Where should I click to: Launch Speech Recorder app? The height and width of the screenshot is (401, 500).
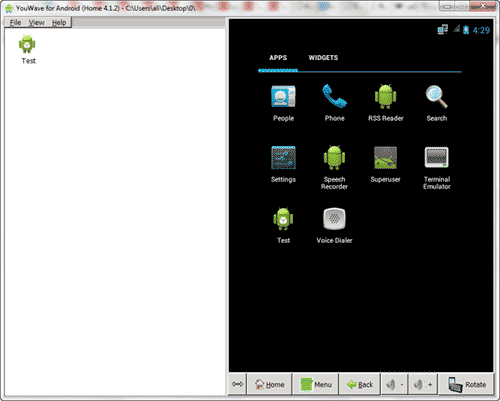(x=334, y=167)
